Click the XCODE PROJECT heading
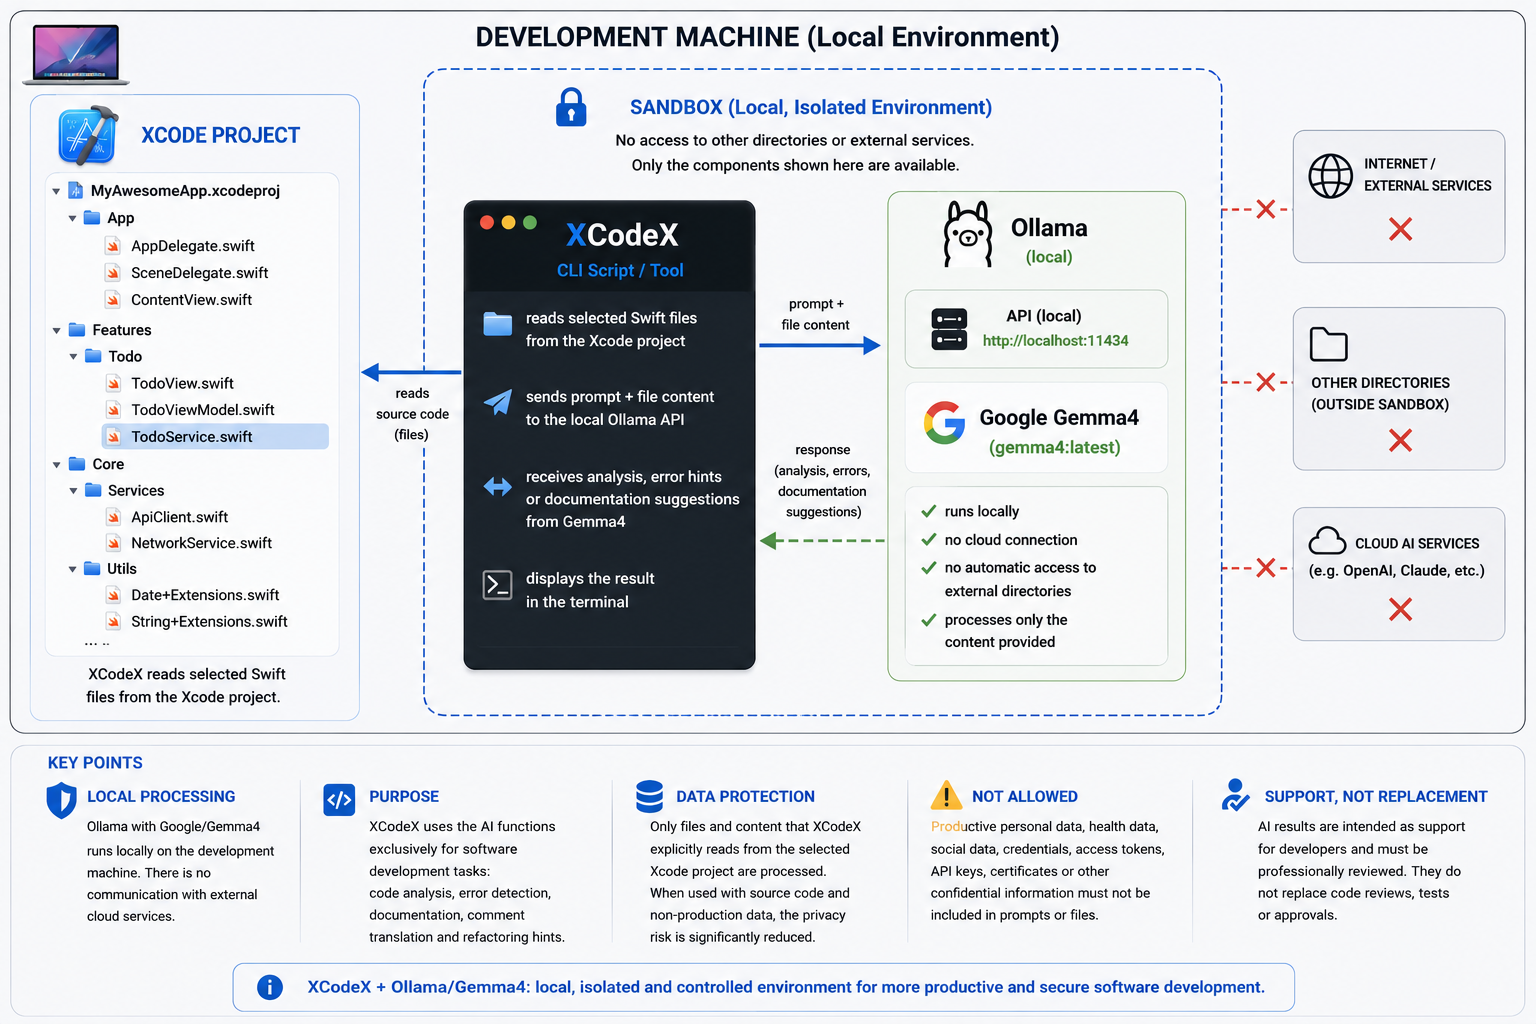Screen dimensions: 1536x1024 [220, 135]
